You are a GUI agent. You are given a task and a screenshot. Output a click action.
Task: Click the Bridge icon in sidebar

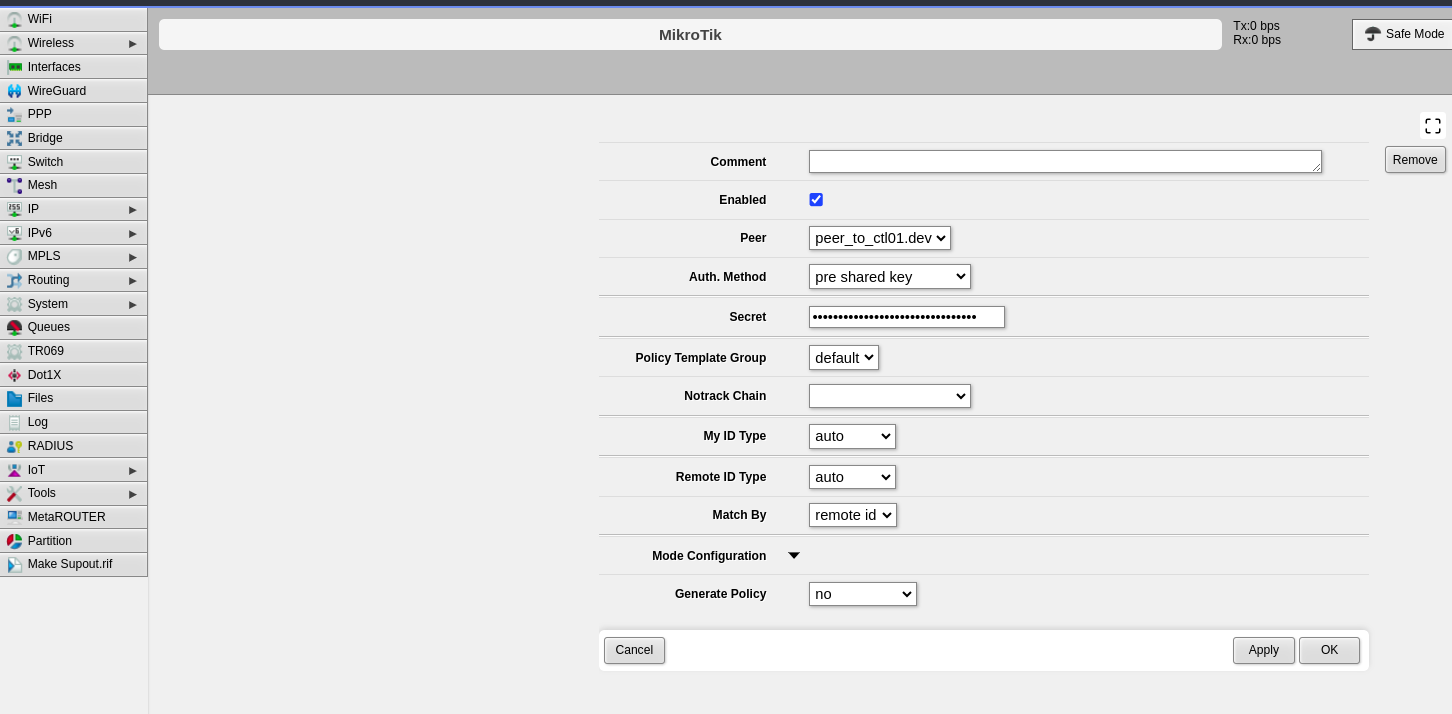[14, 138]
